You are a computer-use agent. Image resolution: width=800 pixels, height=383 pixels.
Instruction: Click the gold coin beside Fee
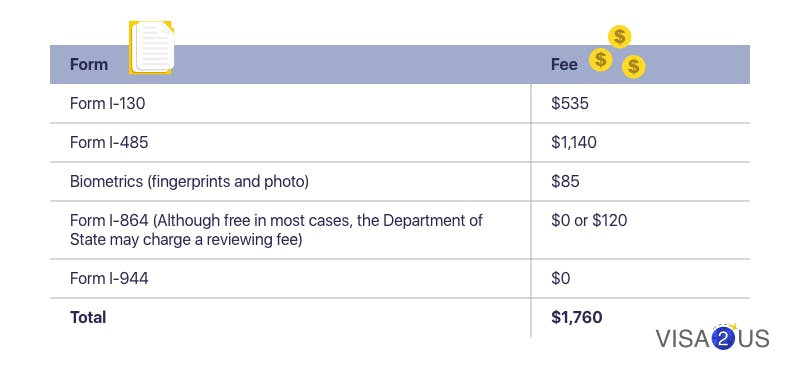point(601,60)
